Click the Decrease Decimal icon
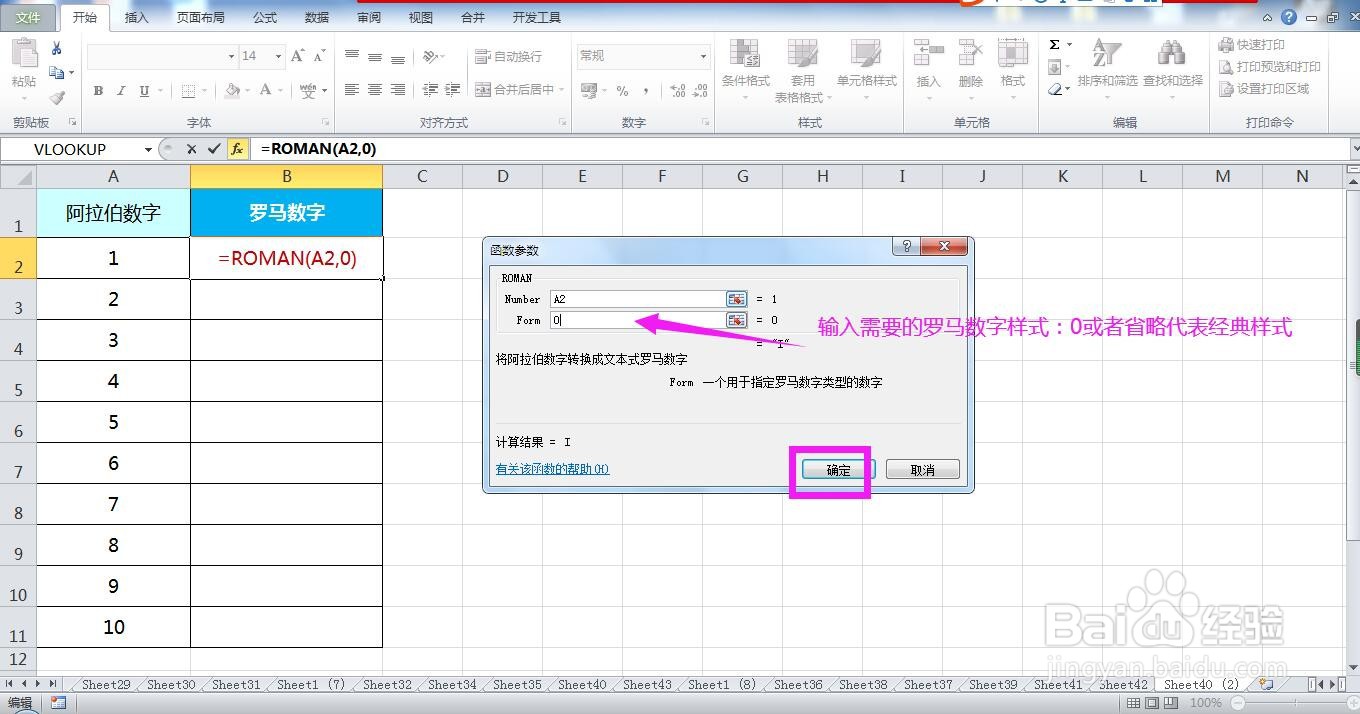Image resolution: width=1360 pixels, height=714 pixels. click(x=700, y=91)
